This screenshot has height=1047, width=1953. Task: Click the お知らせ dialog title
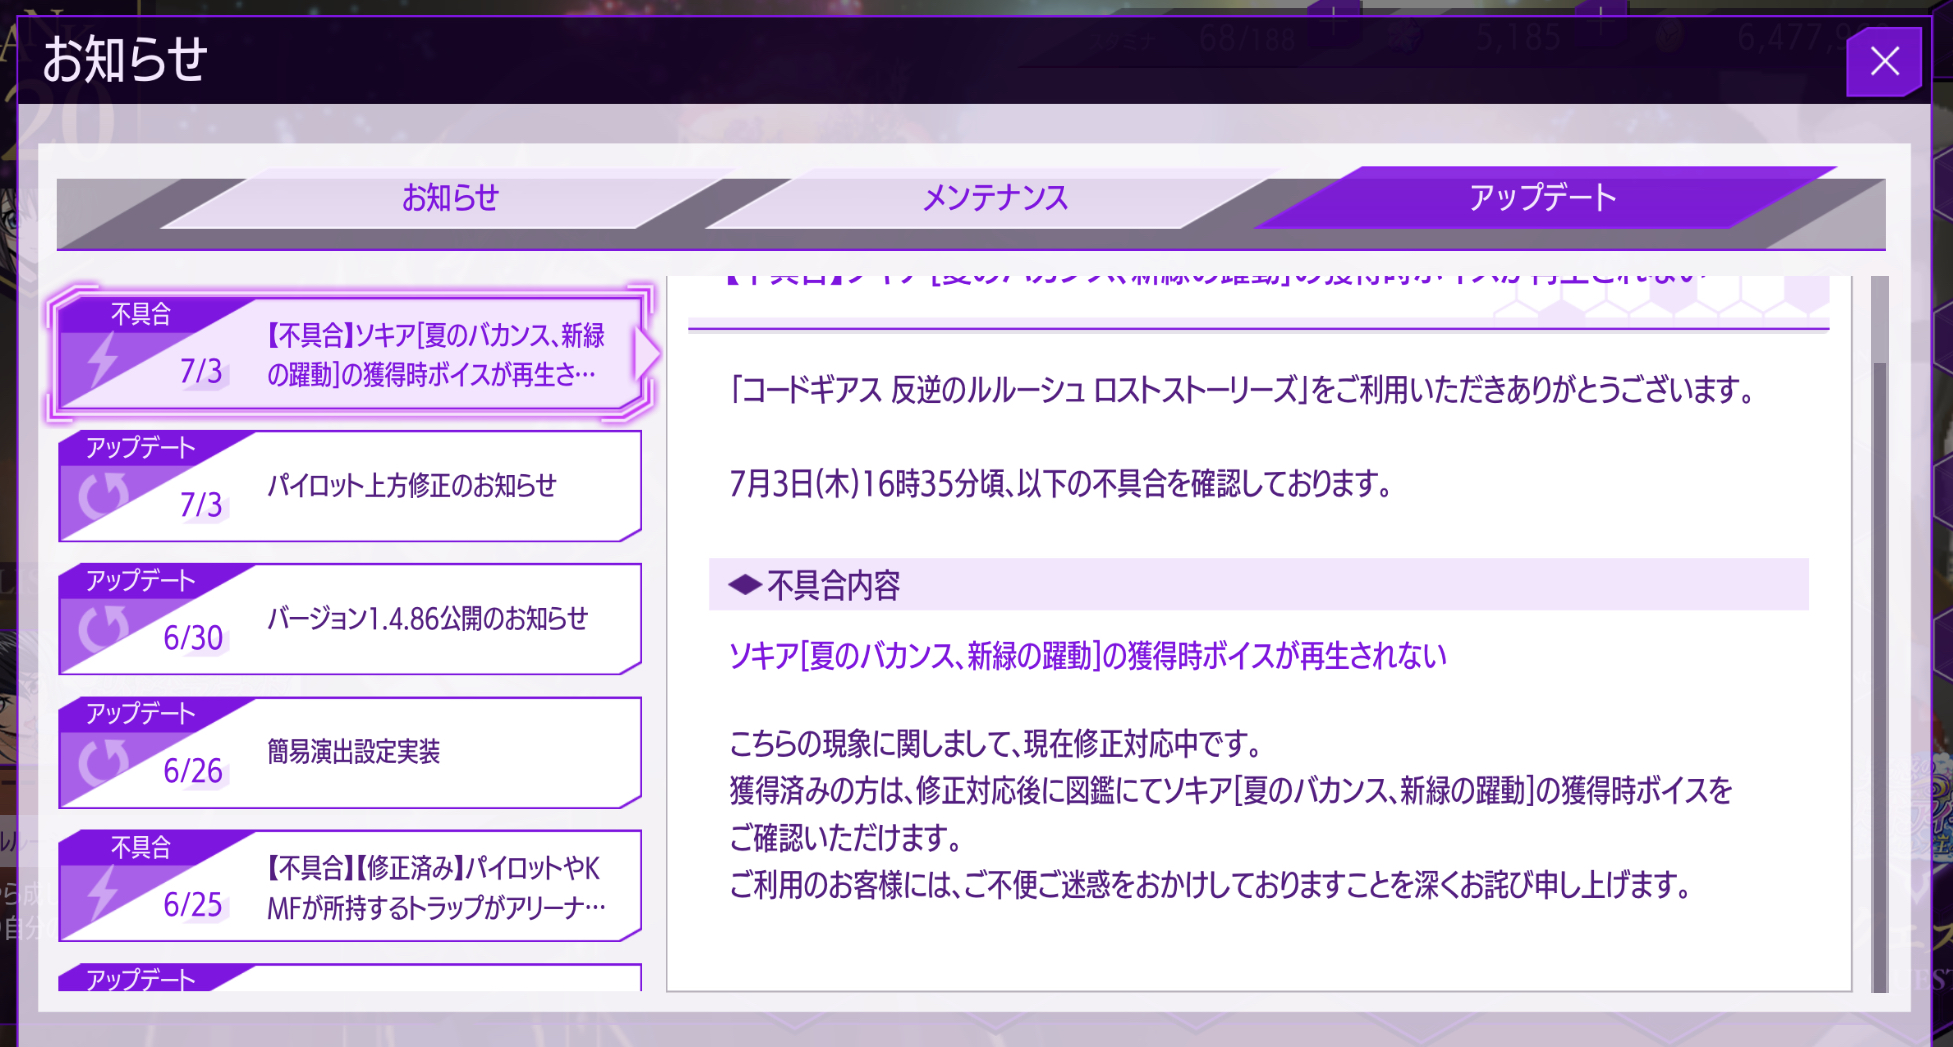point(125,60)
